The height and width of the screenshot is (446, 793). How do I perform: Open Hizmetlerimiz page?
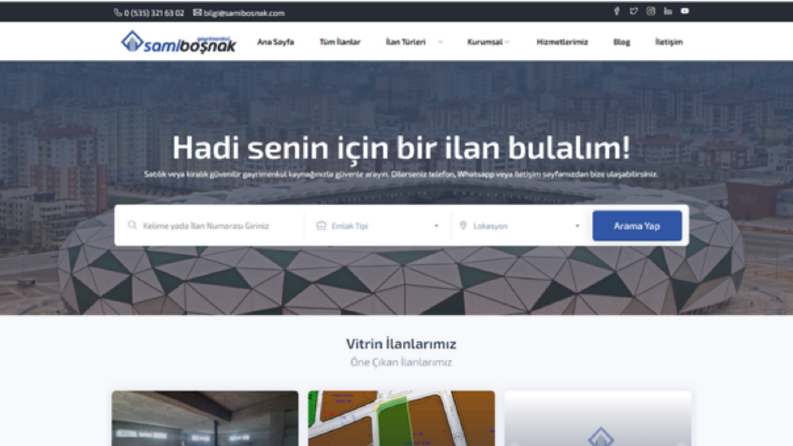[562, 42]
